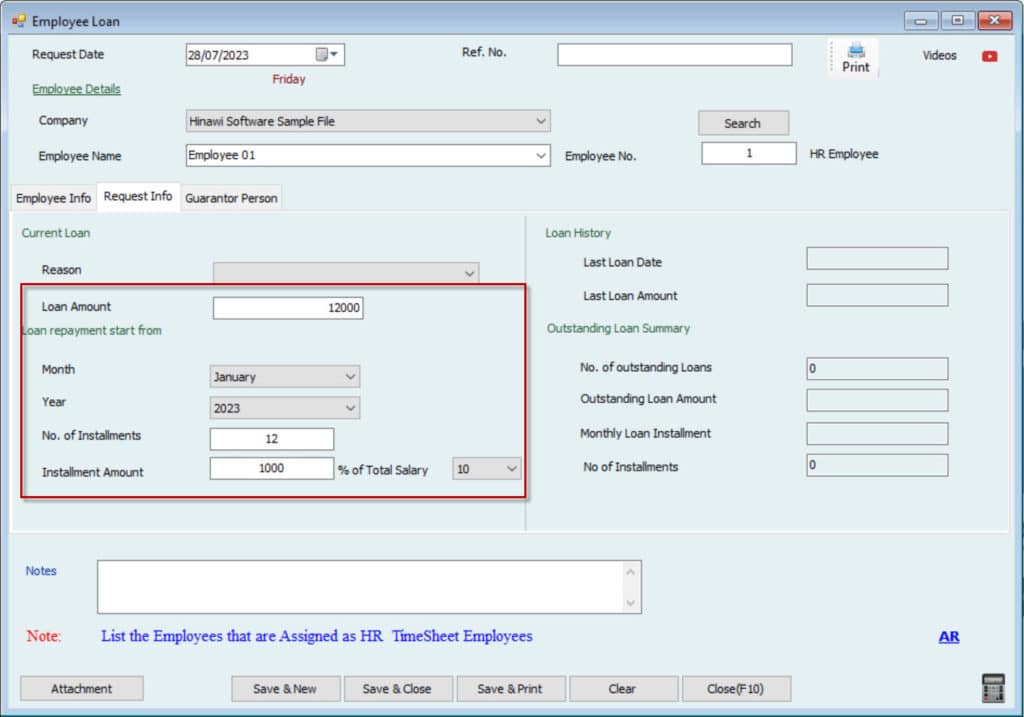Click the Last Loan Date field
Image resolution: width=1024 pixels, height=717 pixels.
point(877,259)
